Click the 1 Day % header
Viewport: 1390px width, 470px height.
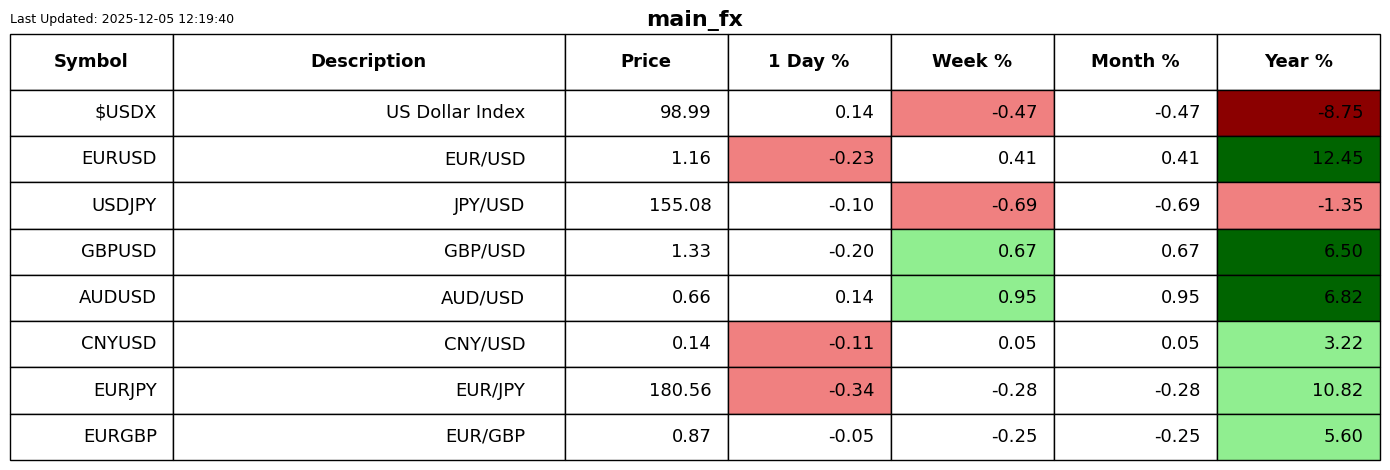[809, 62]
